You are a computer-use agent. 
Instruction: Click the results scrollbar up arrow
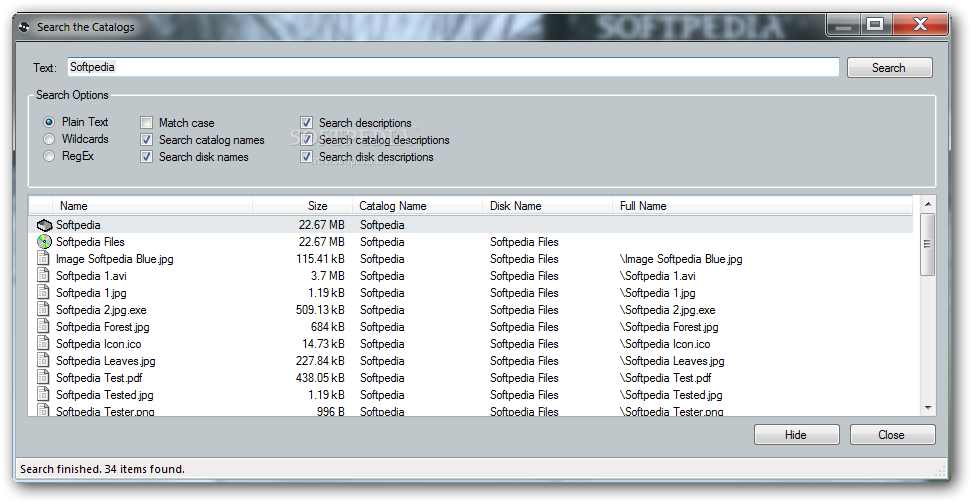click(x=928, y=204)
